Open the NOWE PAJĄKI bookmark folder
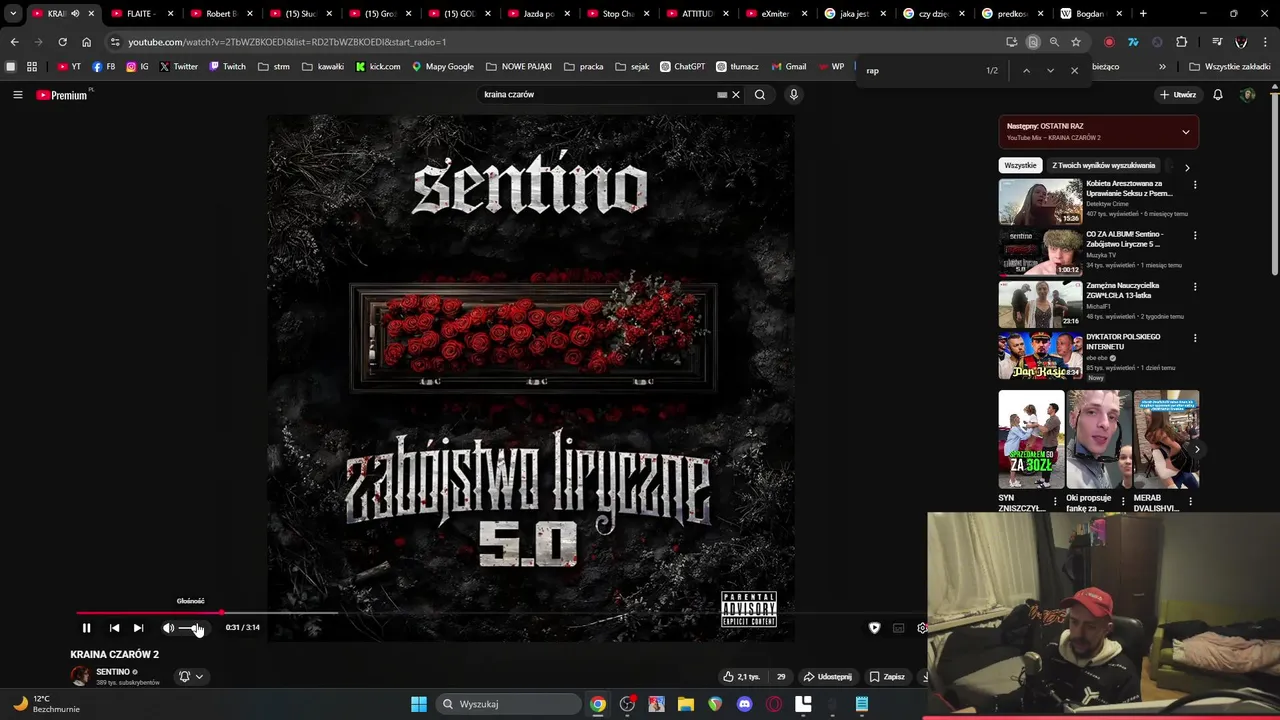Viewport: 1280px width, 720px height. [x=519, y=67]
